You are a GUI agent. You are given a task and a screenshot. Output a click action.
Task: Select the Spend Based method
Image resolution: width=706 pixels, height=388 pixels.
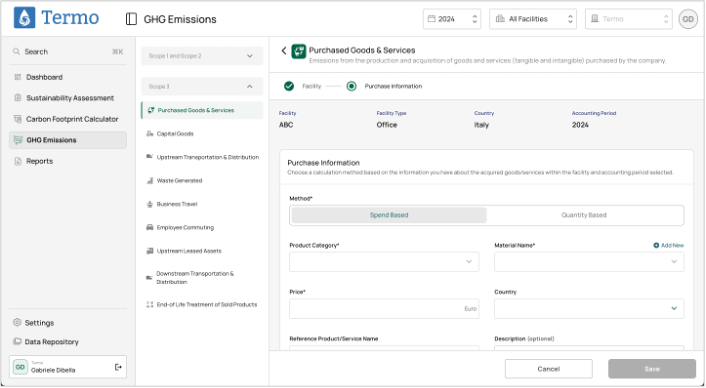(x=389, y=215)
